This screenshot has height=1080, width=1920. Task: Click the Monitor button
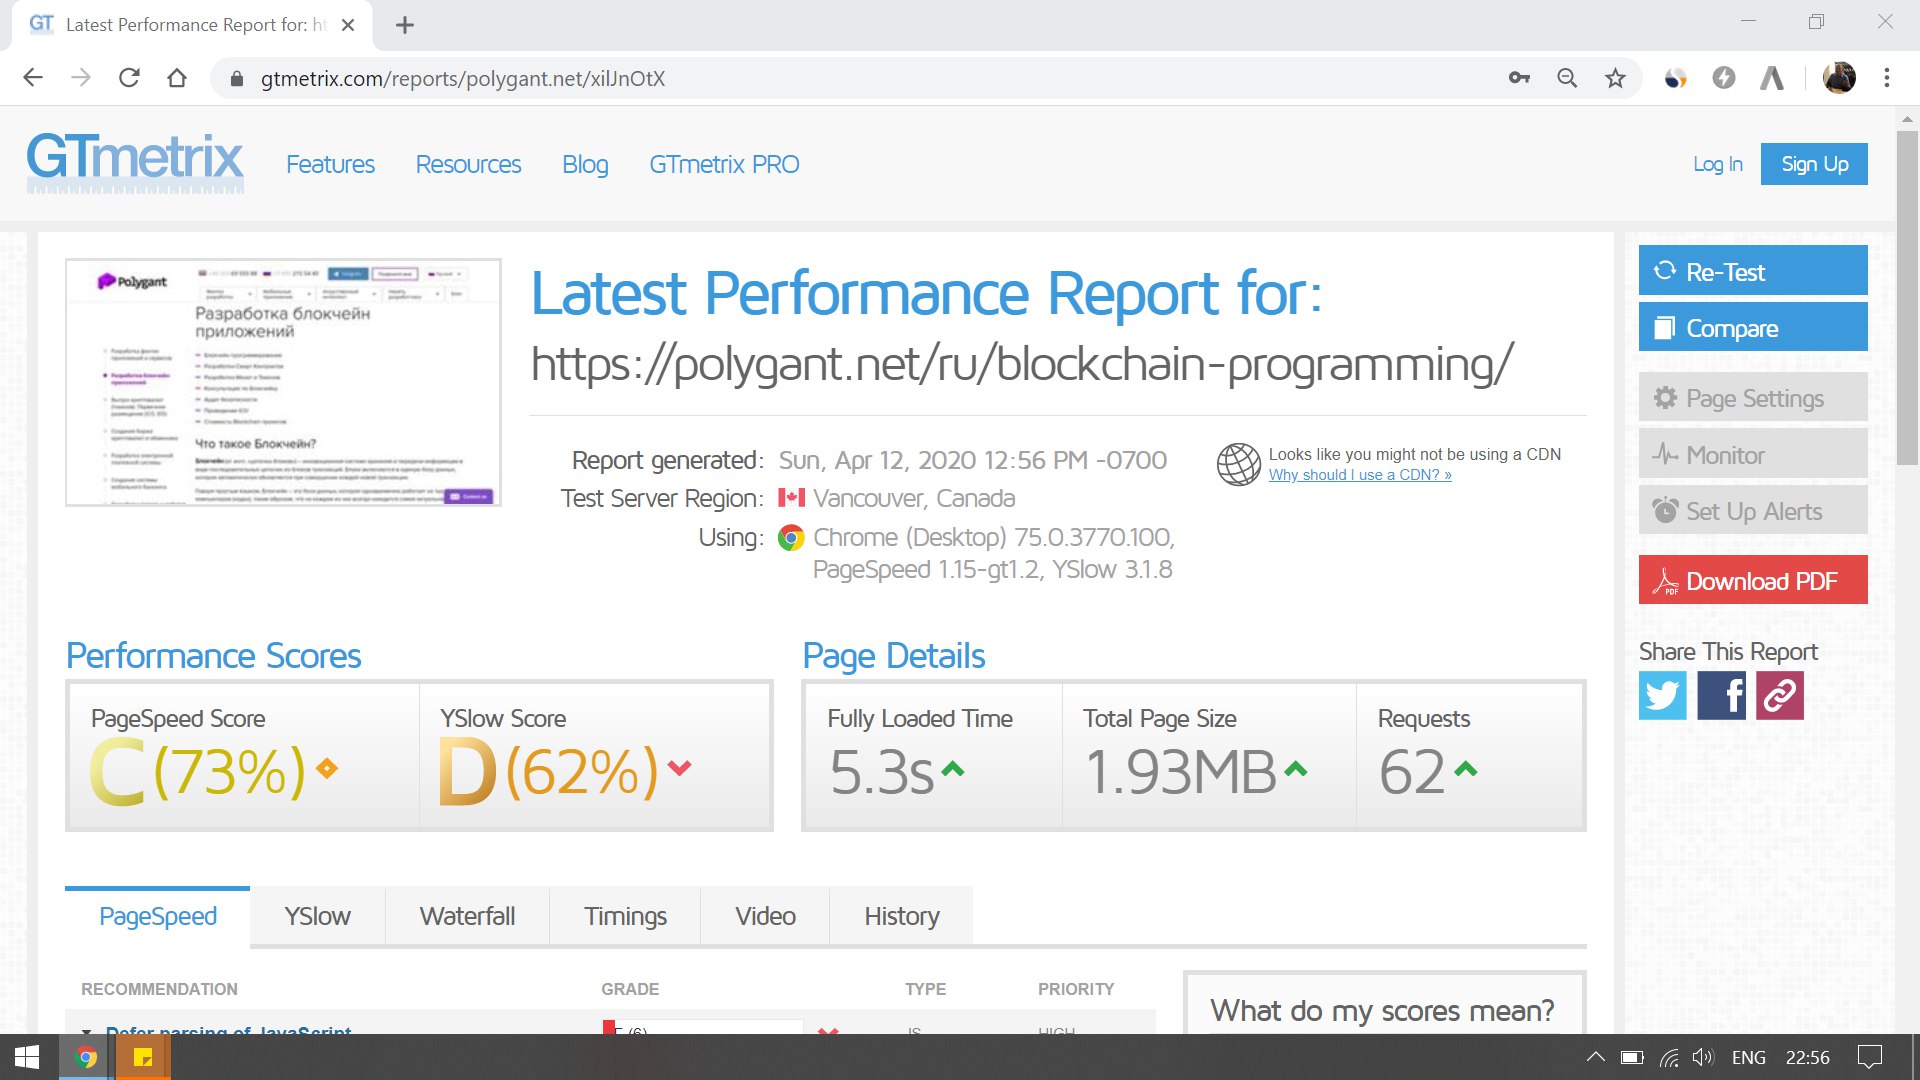(1753, 454)
